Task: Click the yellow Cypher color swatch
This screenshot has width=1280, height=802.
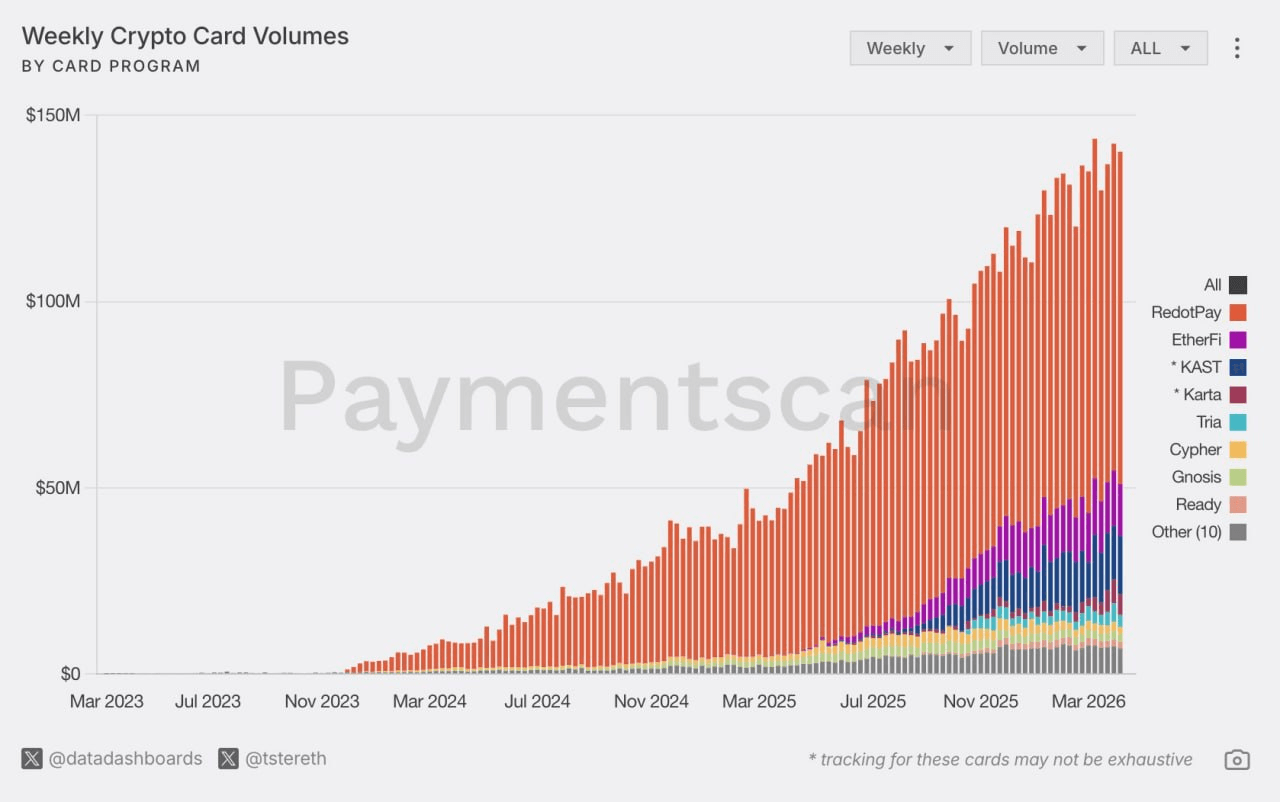Action: point(1238,450)
